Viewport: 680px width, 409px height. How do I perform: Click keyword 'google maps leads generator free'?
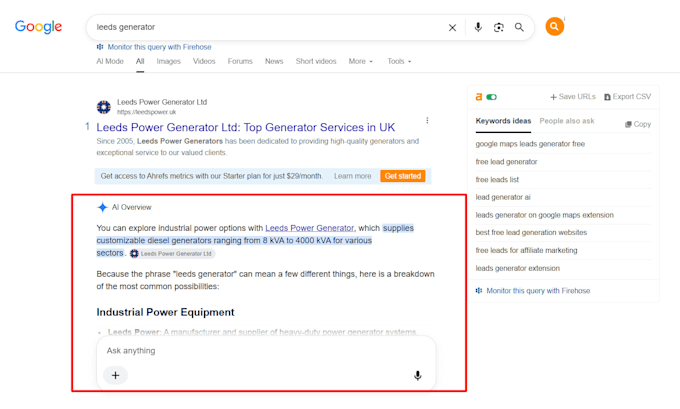click(530, 144)
